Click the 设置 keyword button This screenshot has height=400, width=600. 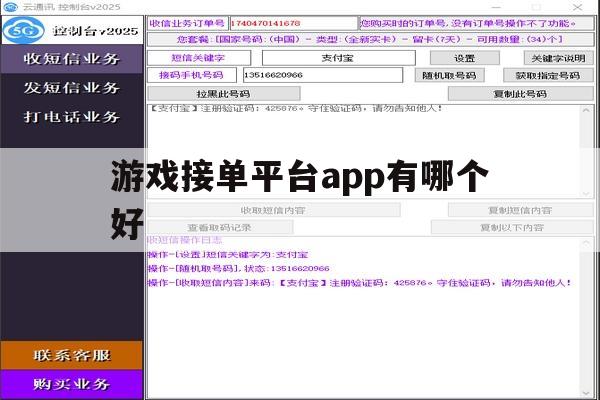coord(465,58)
